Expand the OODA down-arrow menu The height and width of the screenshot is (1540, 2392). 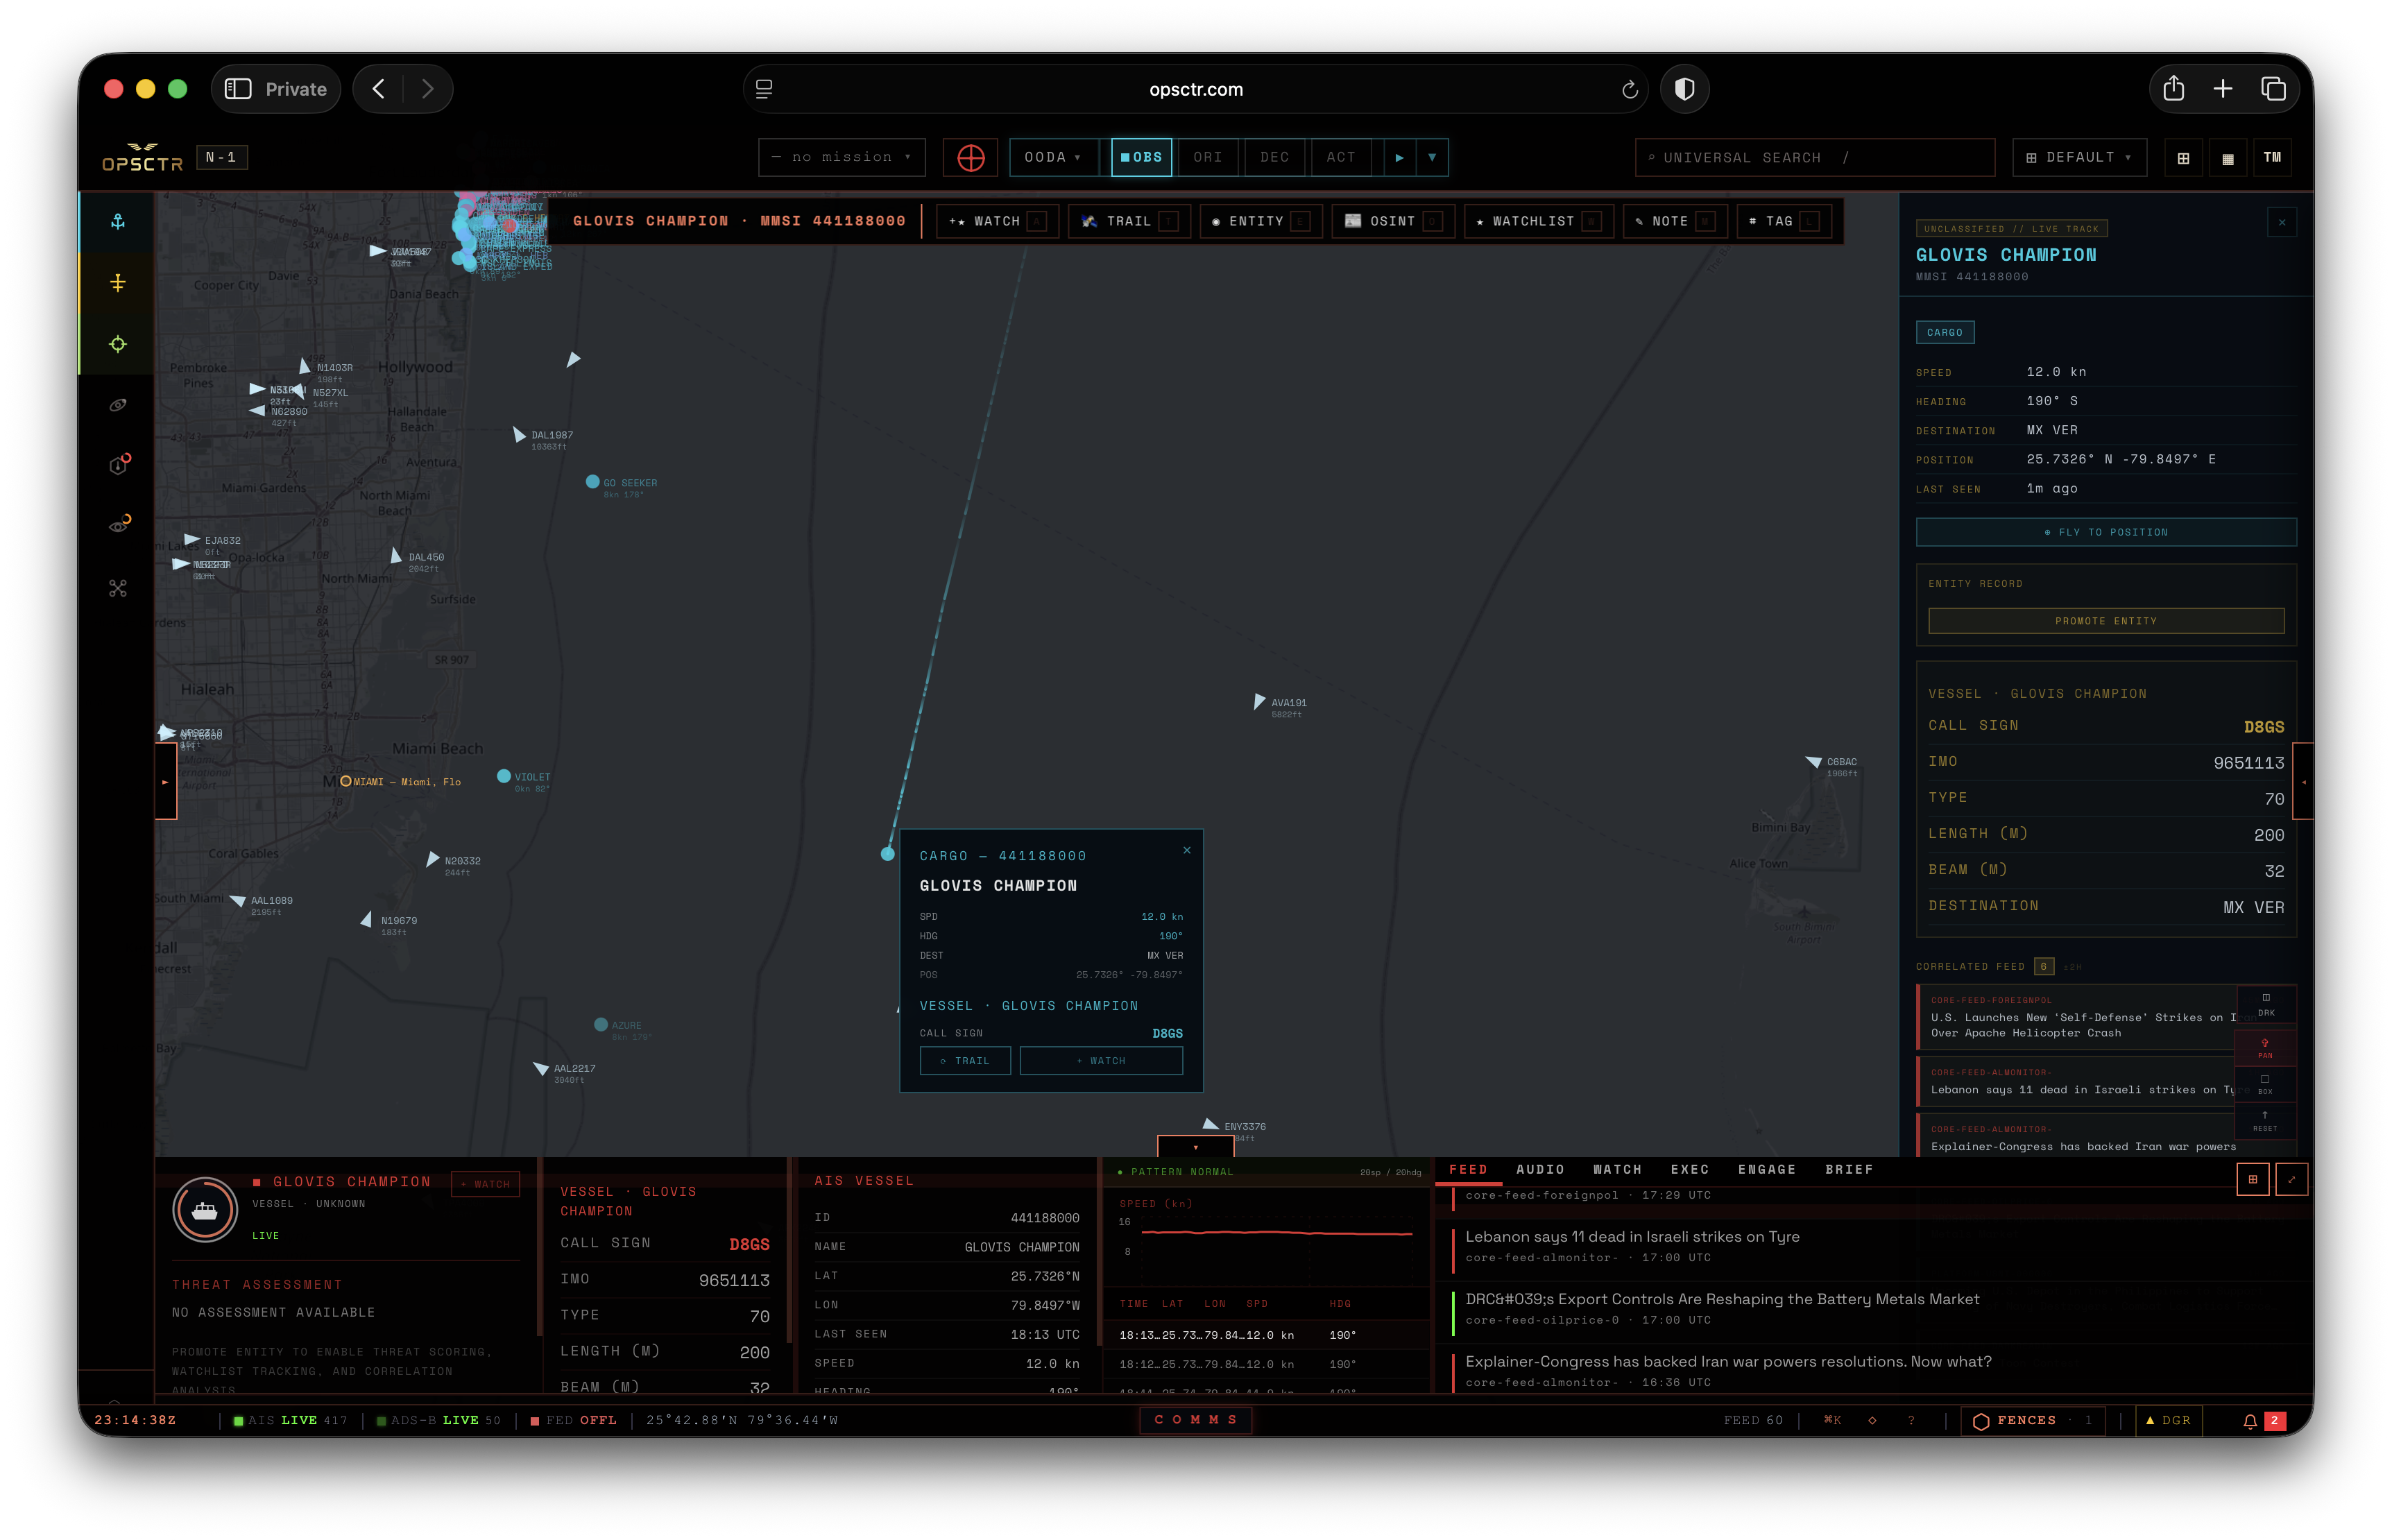1432,157
